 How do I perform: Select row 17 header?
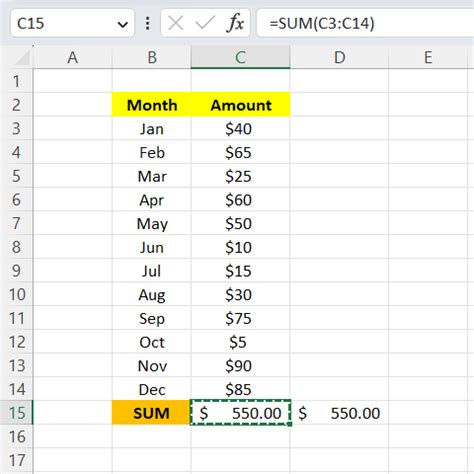pos(17,460)
